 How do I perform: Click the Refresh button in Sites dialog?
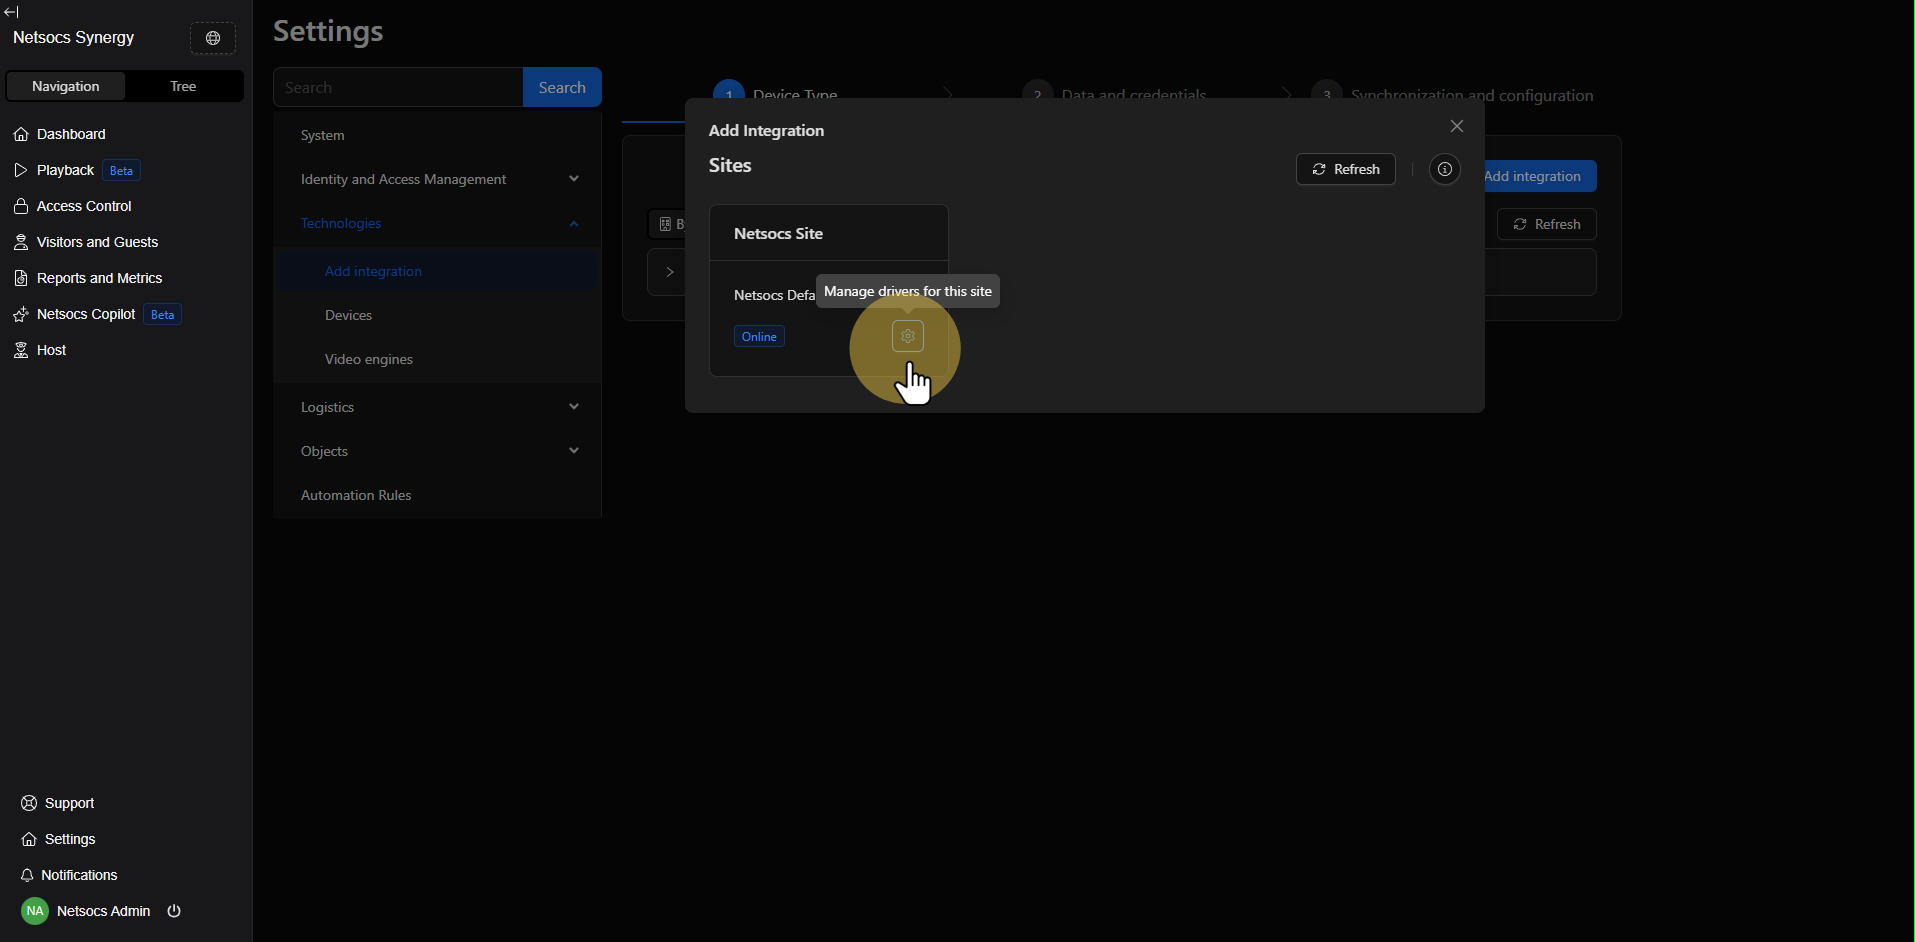[1345, 169]
